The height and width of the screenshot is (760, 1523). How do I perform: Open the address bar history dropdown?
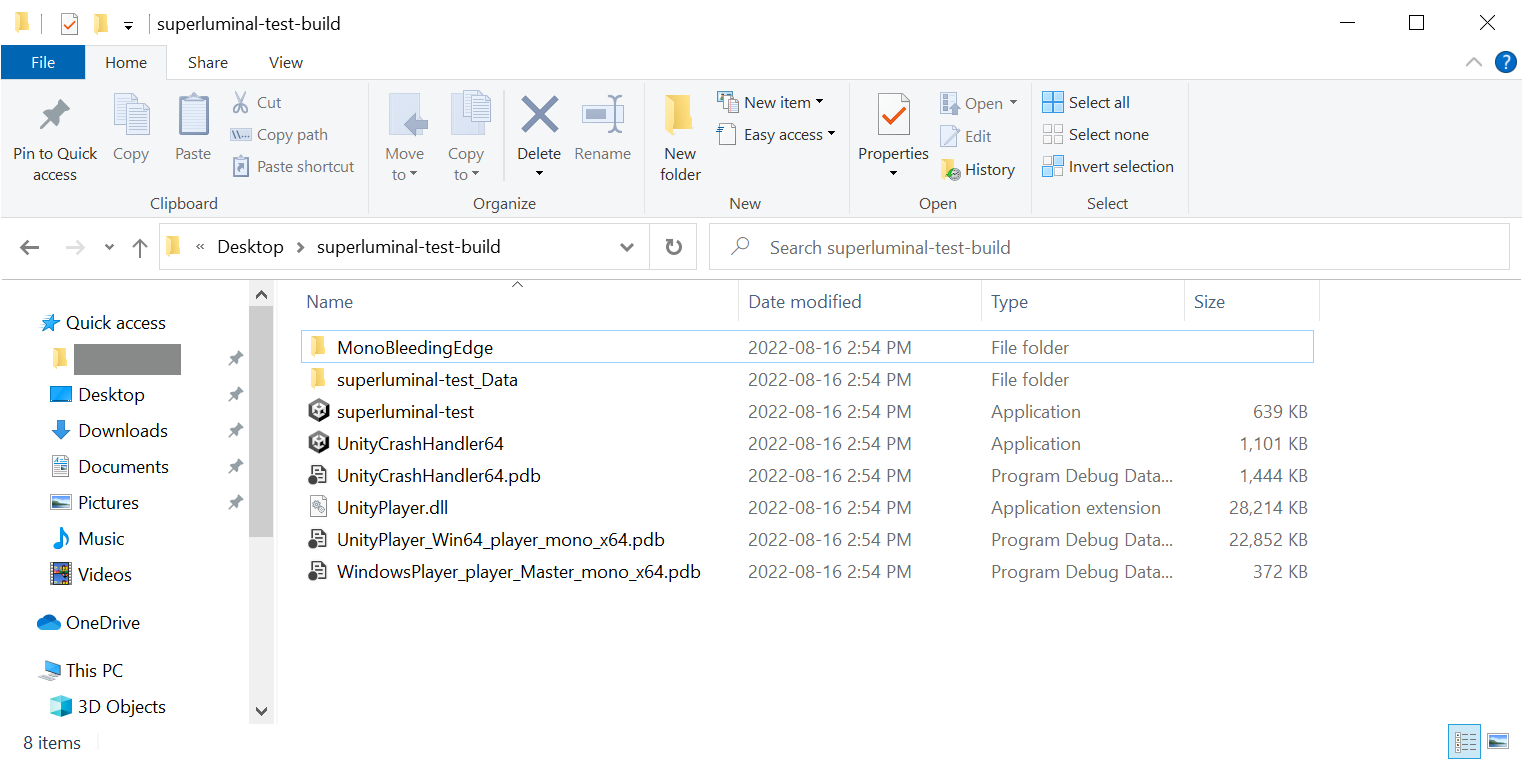click(x=627, y=247)
